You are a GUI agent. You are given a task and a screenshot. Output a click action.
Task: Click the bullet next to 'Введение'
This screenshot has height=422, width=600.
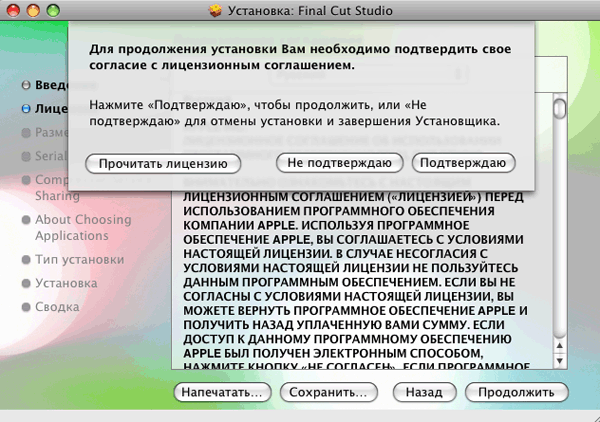point(26,85)
